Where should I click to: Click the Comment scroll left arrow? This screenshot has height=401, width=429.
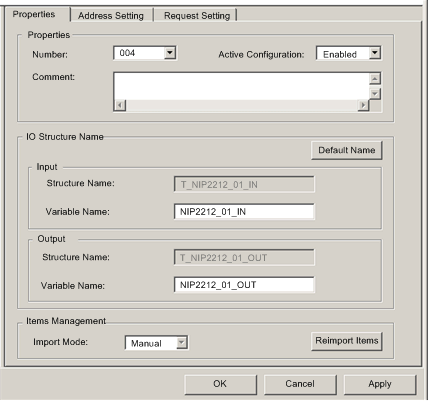(x=120, y=105)
